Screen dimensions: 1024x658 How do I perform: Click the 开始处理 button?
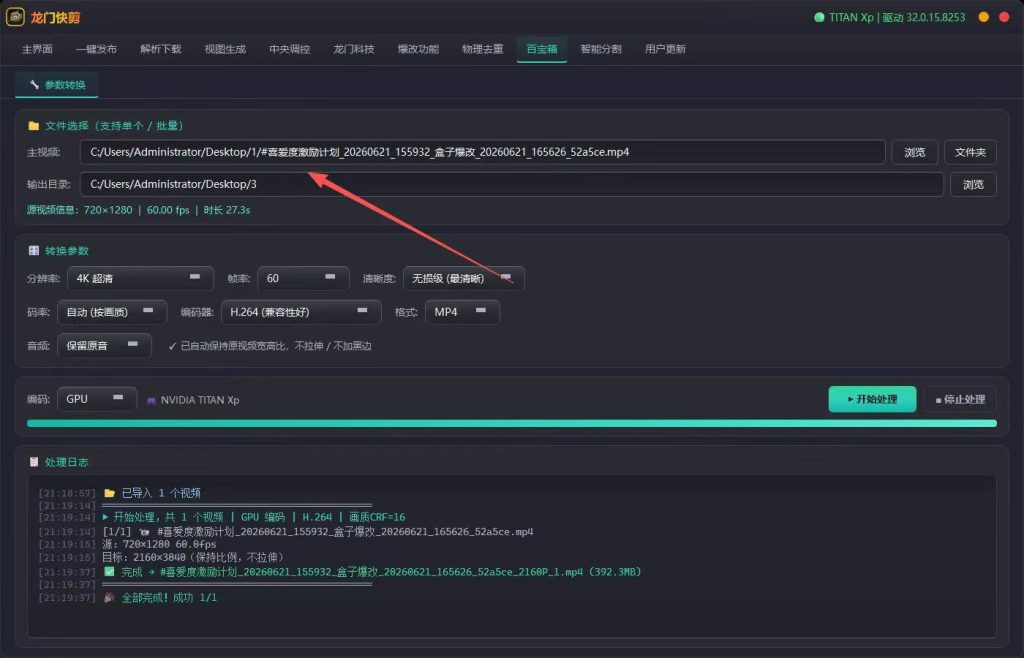(x=872, y=399)
